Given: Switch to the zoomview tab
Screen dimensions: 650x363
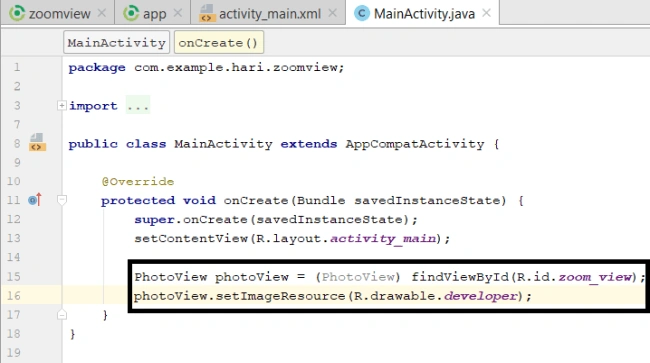Looking at the screenshot, I should tap(57, 13).
